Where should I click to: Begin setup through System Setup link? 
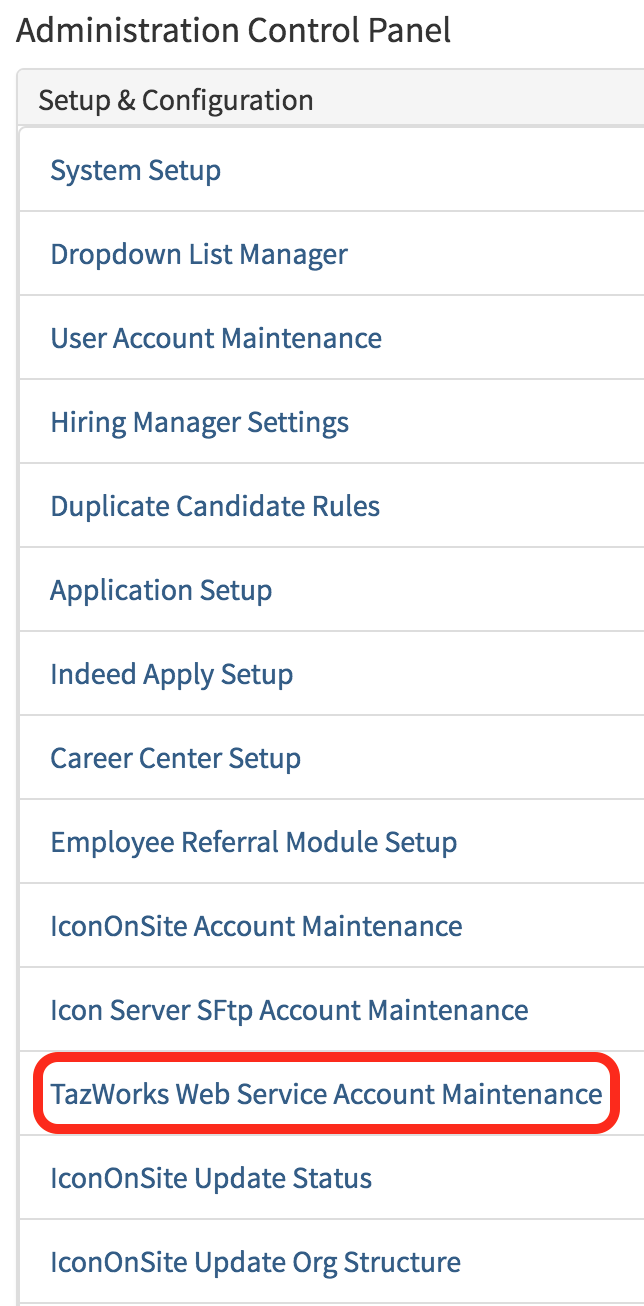pos(135,169)
